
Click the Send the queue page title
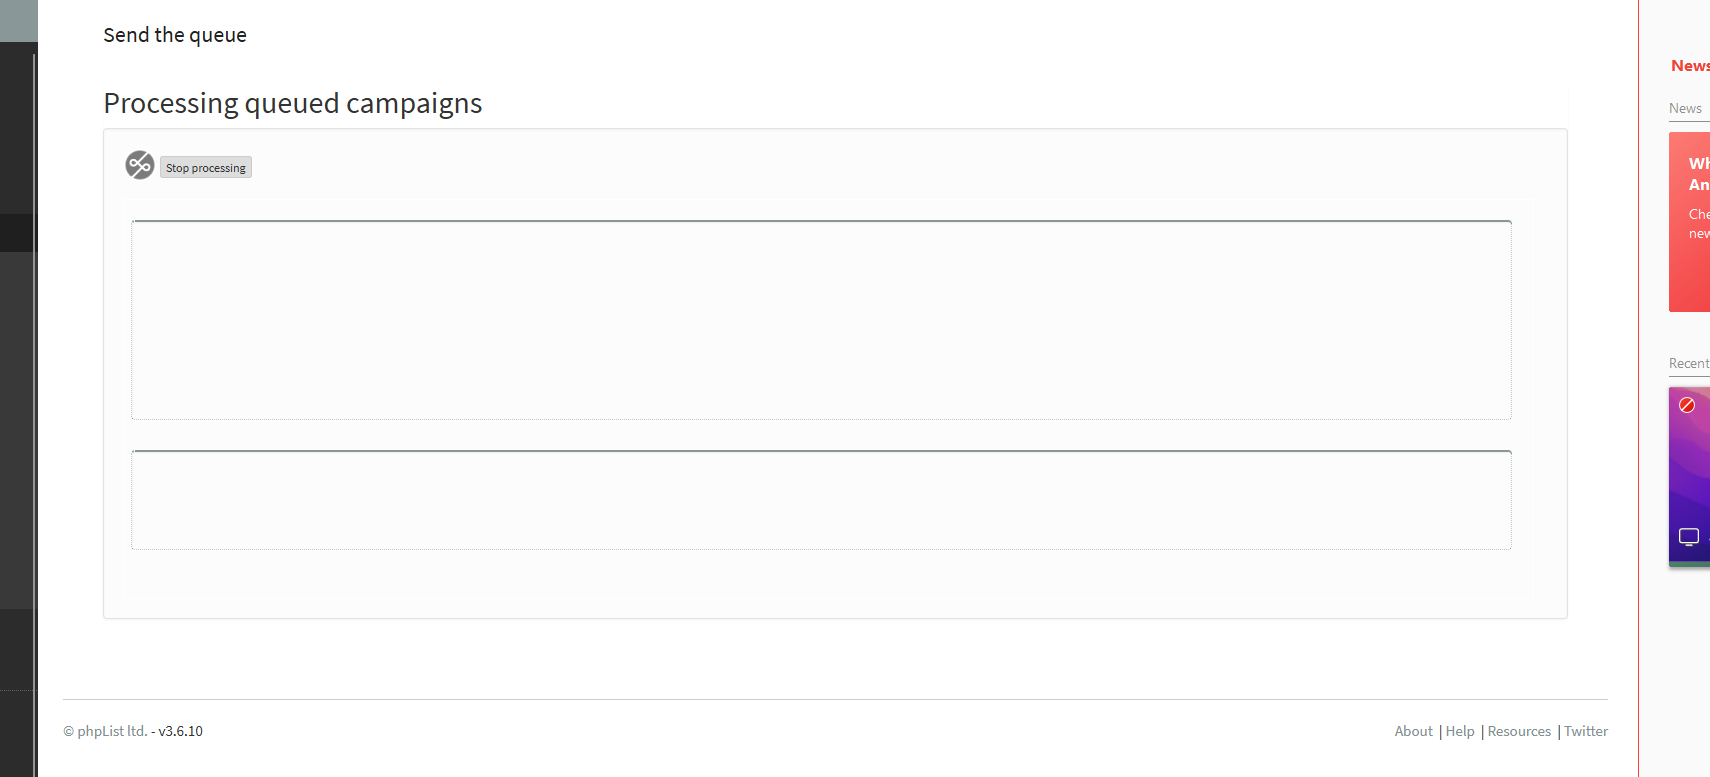point(175,35)
